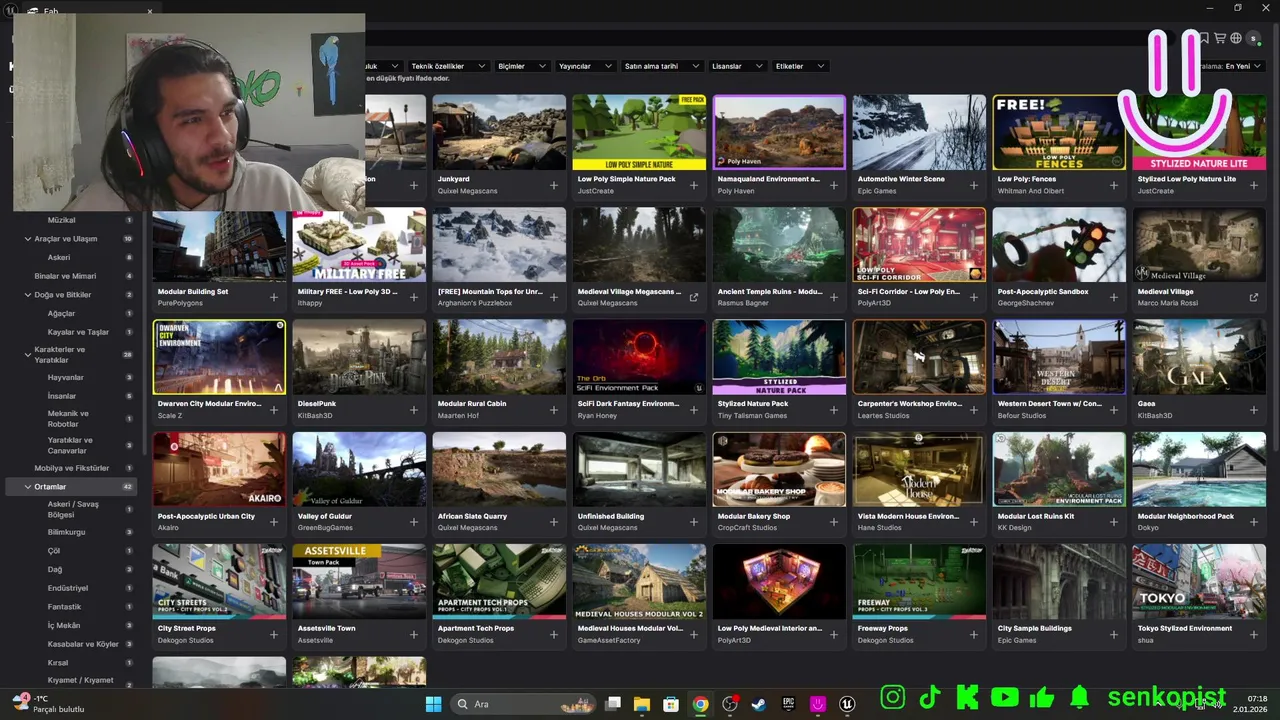This screenshot has width=1280, height=720.
Task: Open publisher link KitBash3D under DieselPunk
Action: click(x=316, y=415)
